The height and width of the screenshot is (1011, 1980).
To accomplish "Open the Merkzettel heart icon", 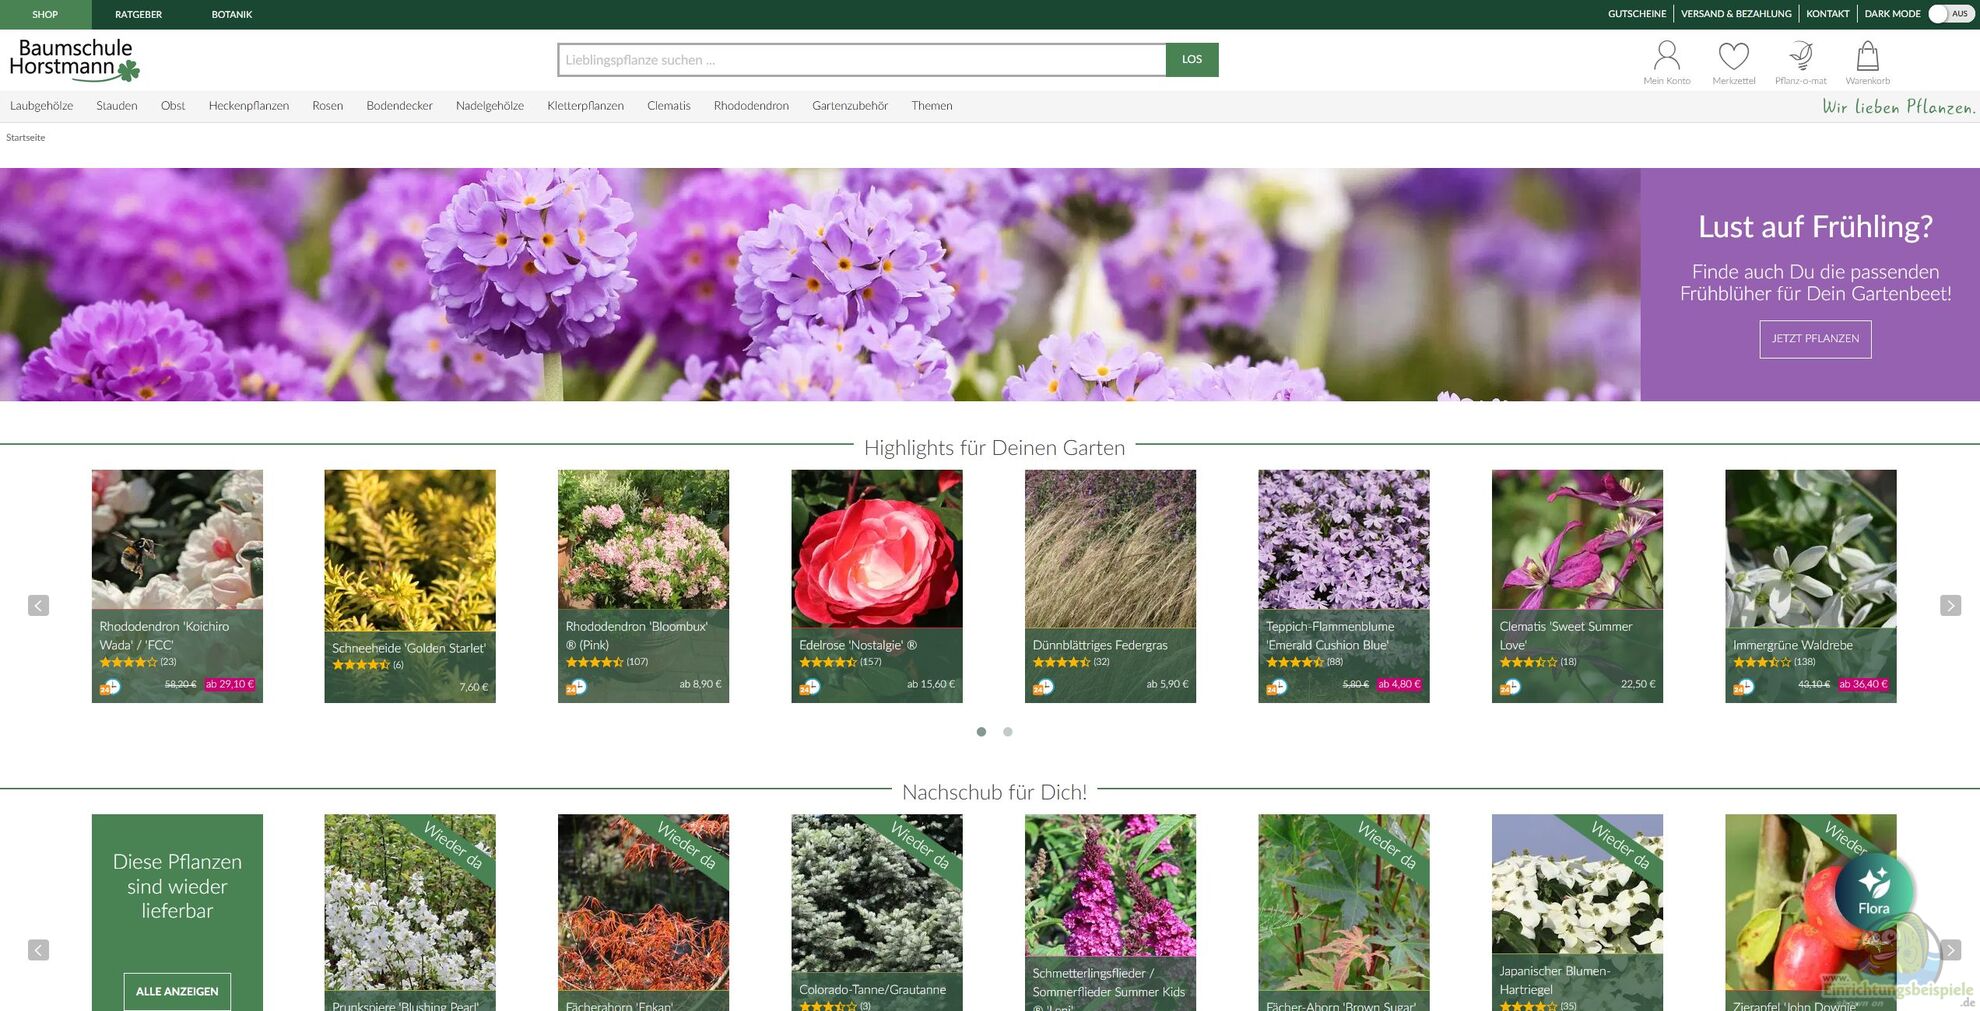I will (x=1733, y=58).
